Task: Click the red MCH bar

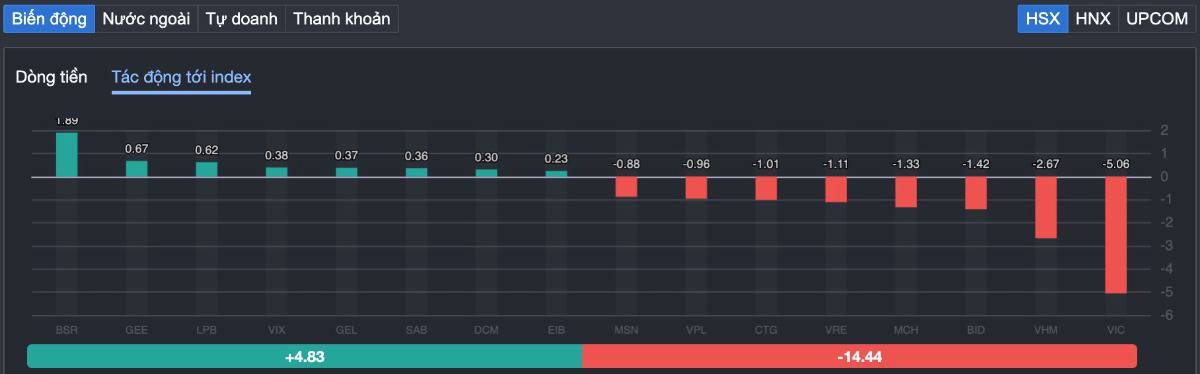Action: 906,192
